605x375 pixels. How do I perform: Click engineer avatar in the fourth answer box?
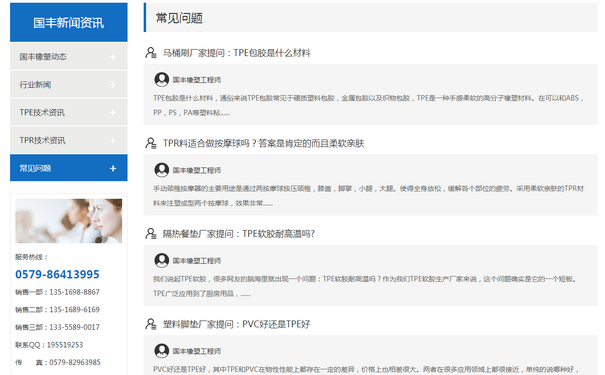[162, 351]
